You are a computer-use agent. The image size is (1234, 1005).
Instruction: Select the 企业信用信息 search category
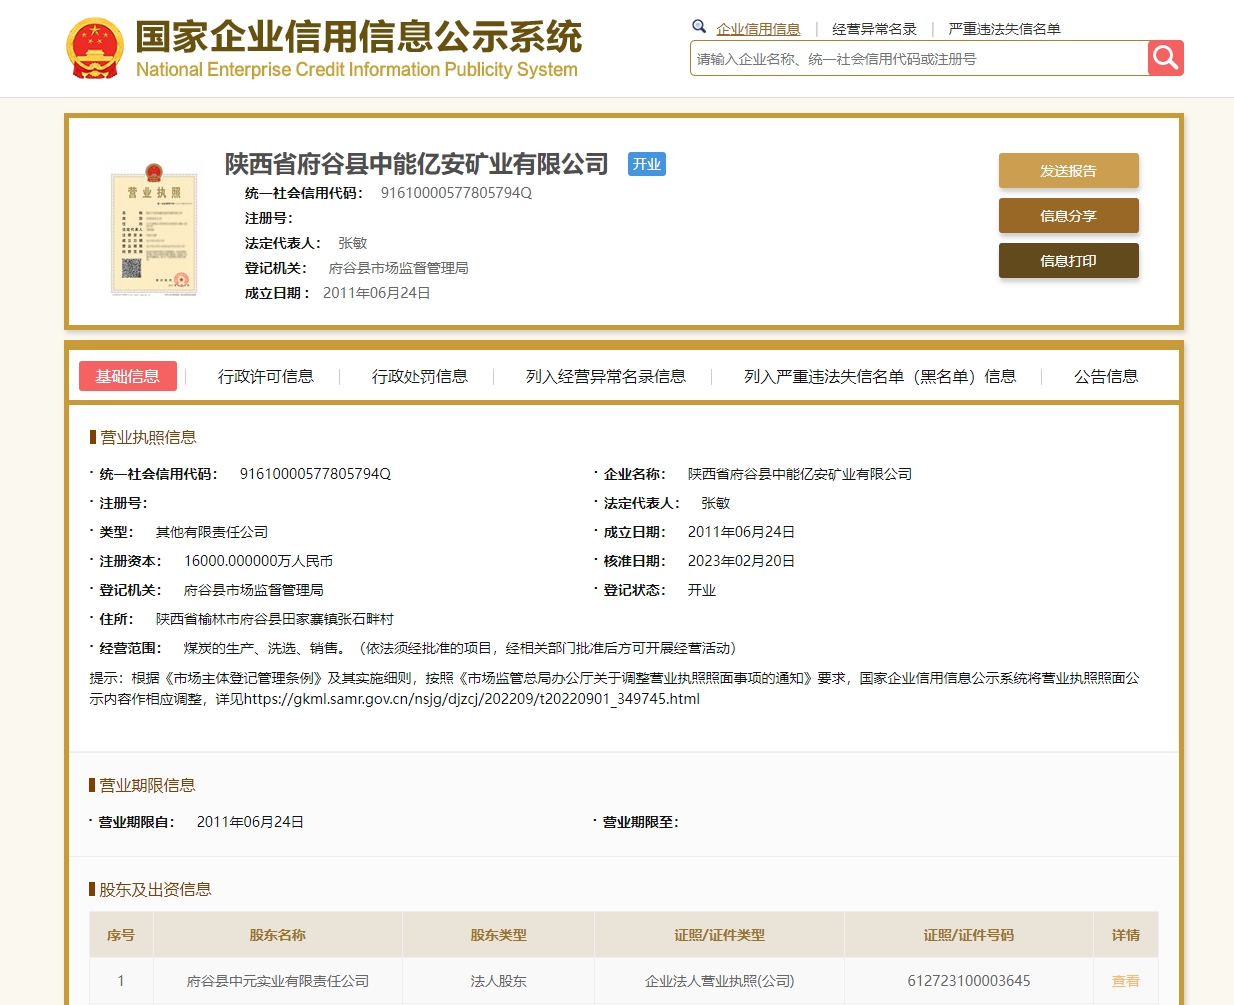pos(758,29)
